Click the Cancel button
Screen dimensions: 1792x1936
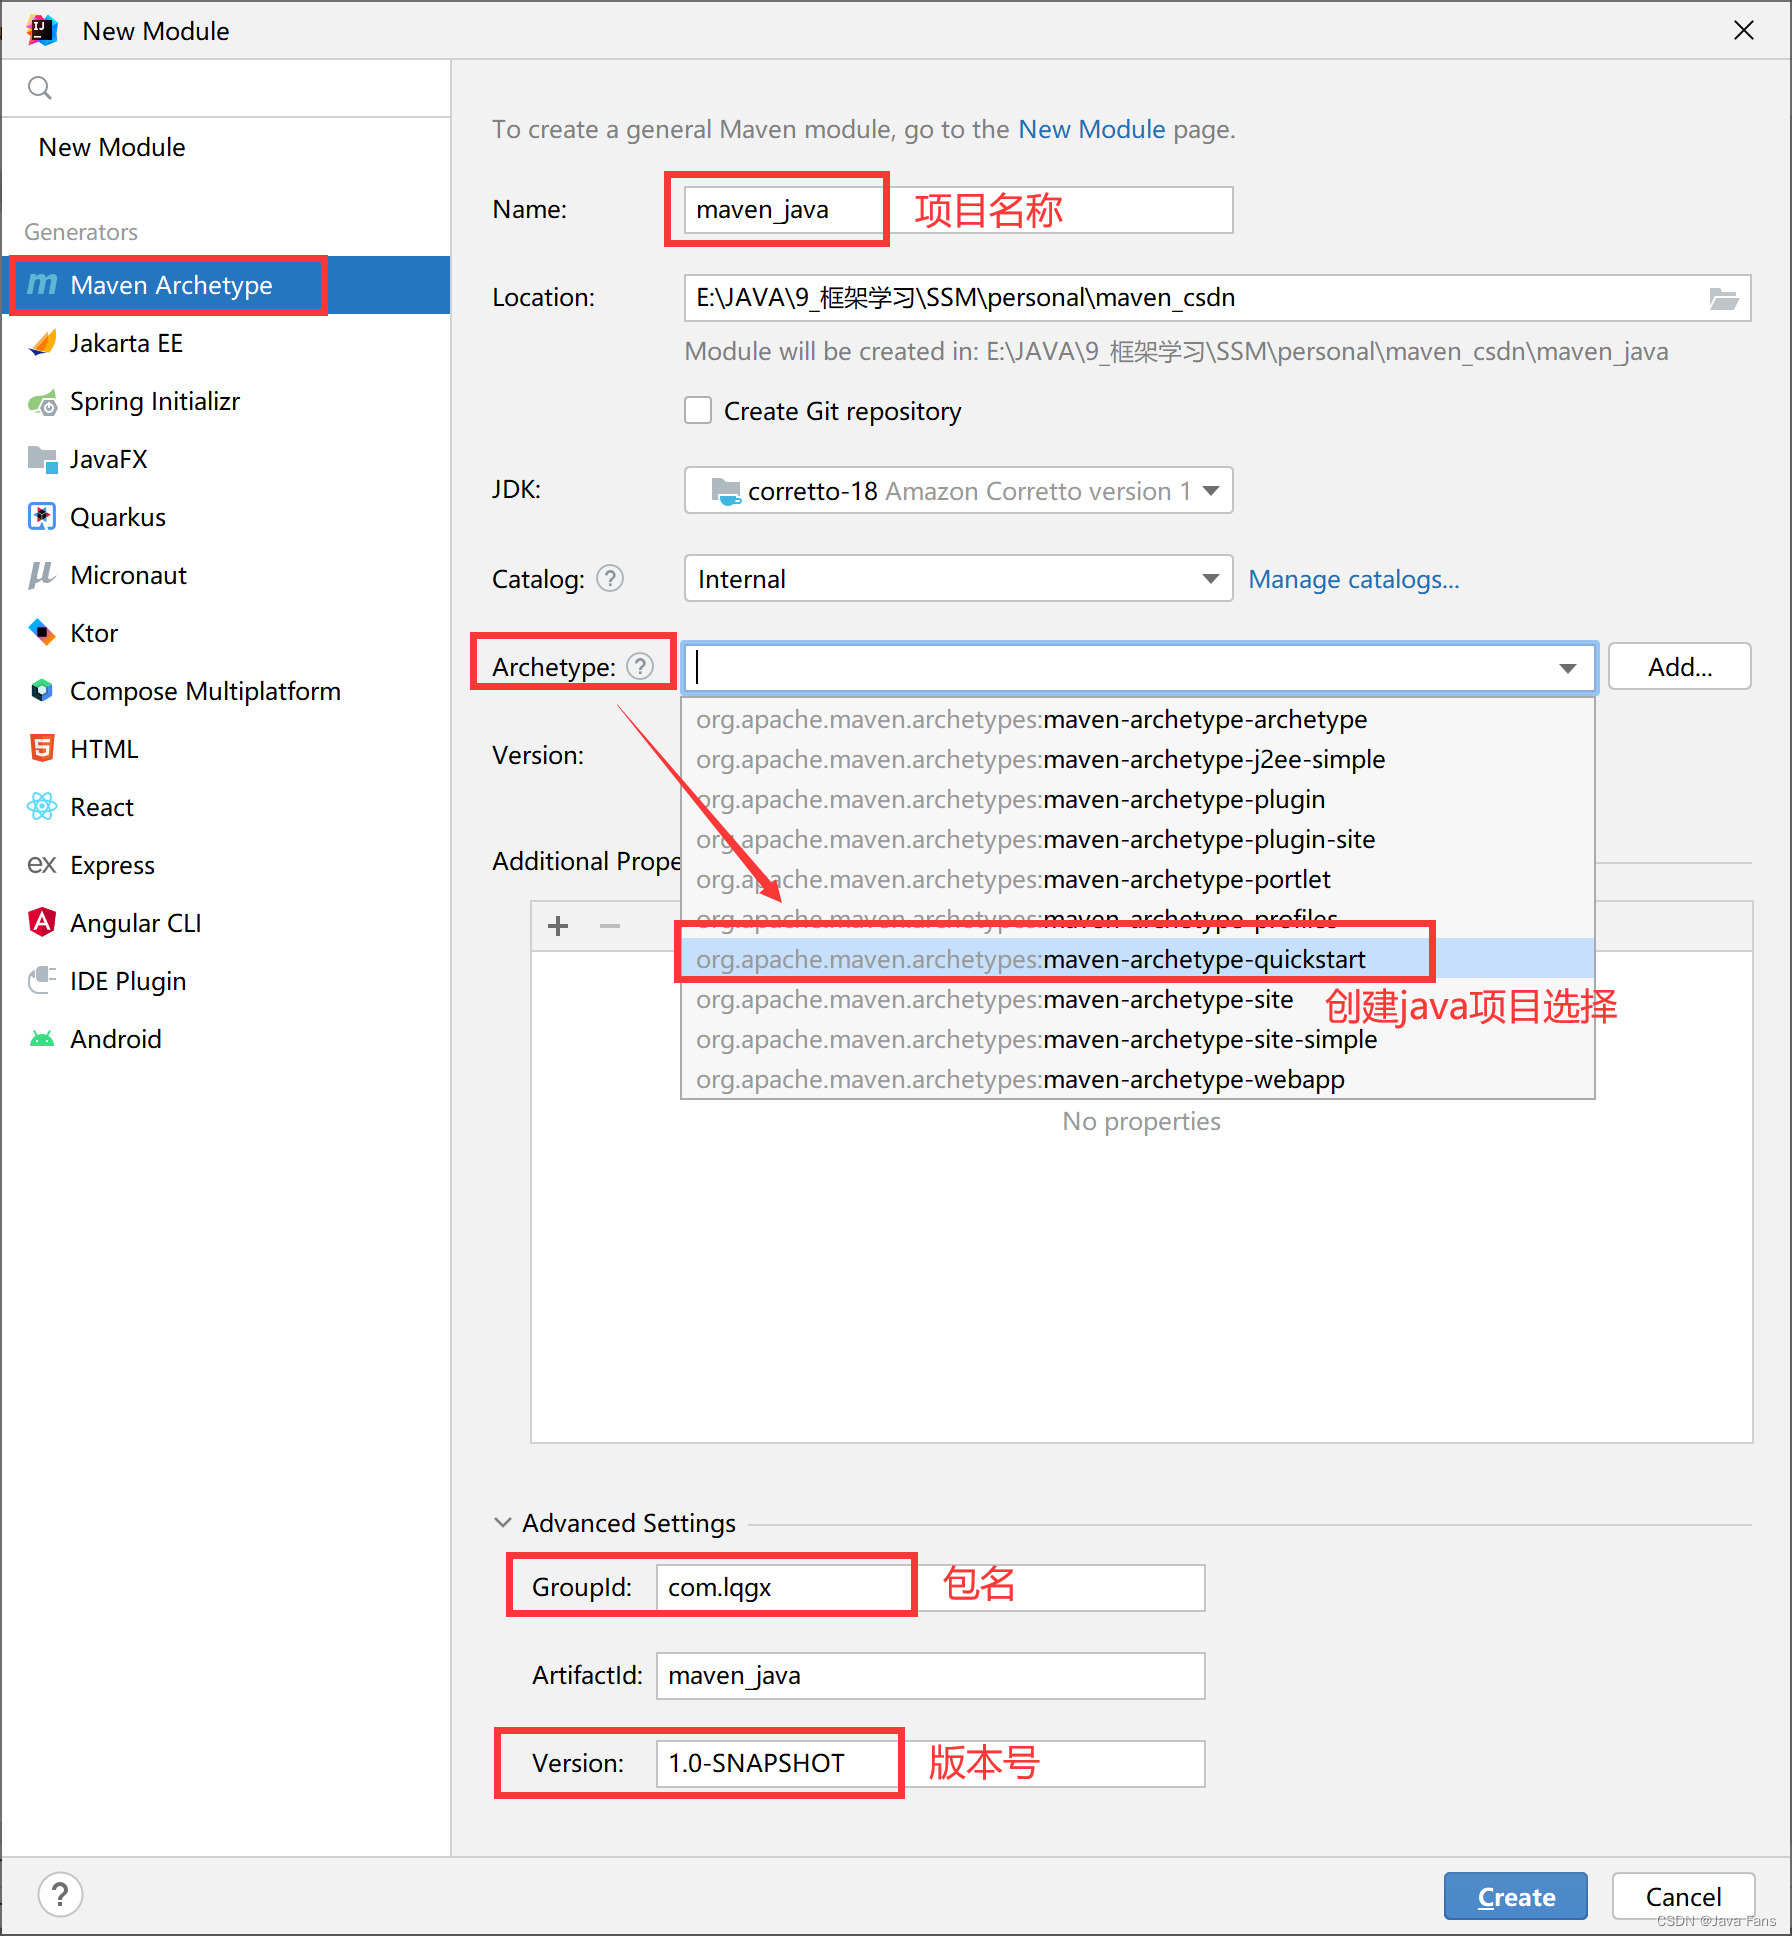1683,1896
